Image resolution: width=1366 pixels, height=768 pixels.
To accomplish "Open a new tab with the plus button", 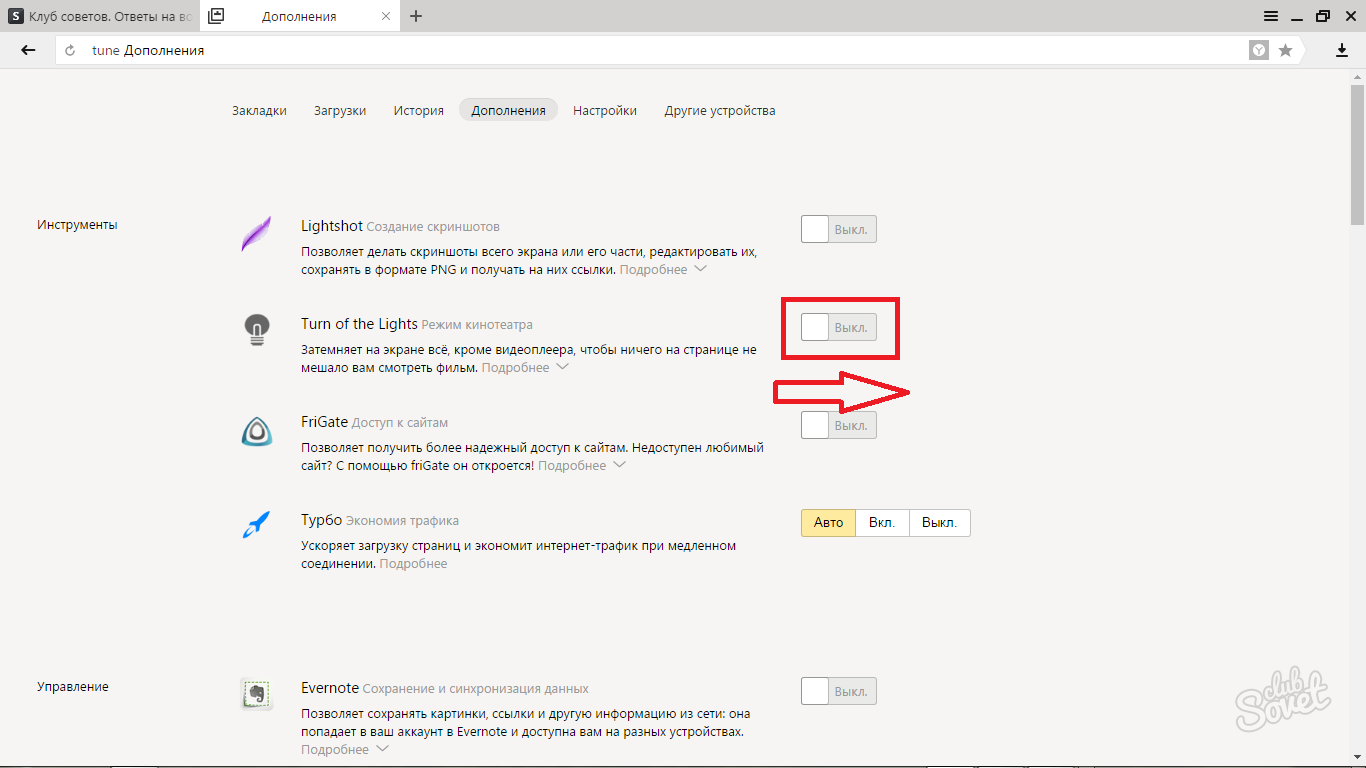I will (416, 16).
